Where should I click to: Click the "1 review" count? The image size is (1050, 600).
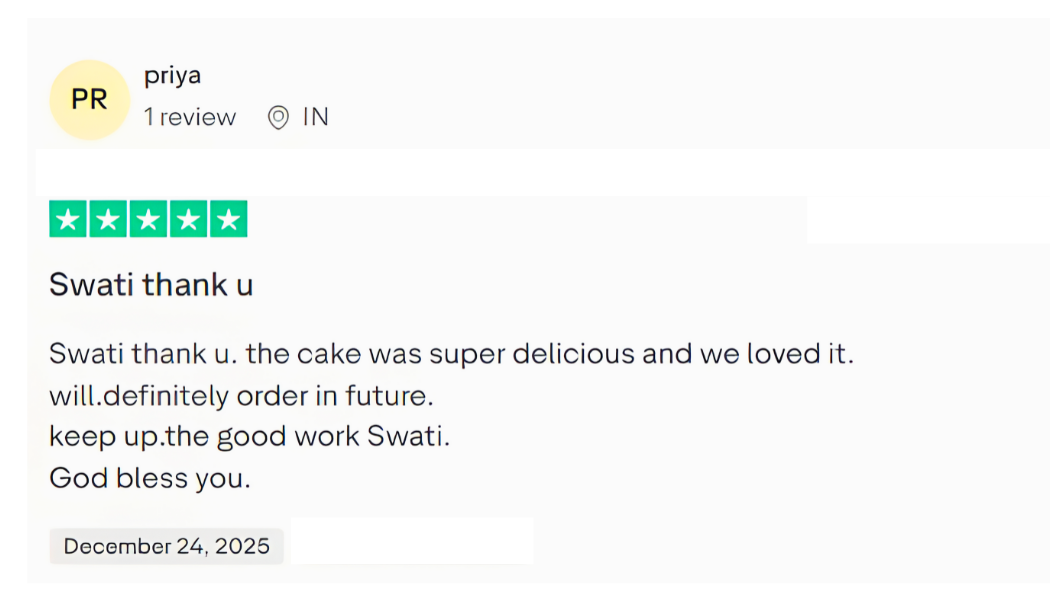(x=190, y=117)
